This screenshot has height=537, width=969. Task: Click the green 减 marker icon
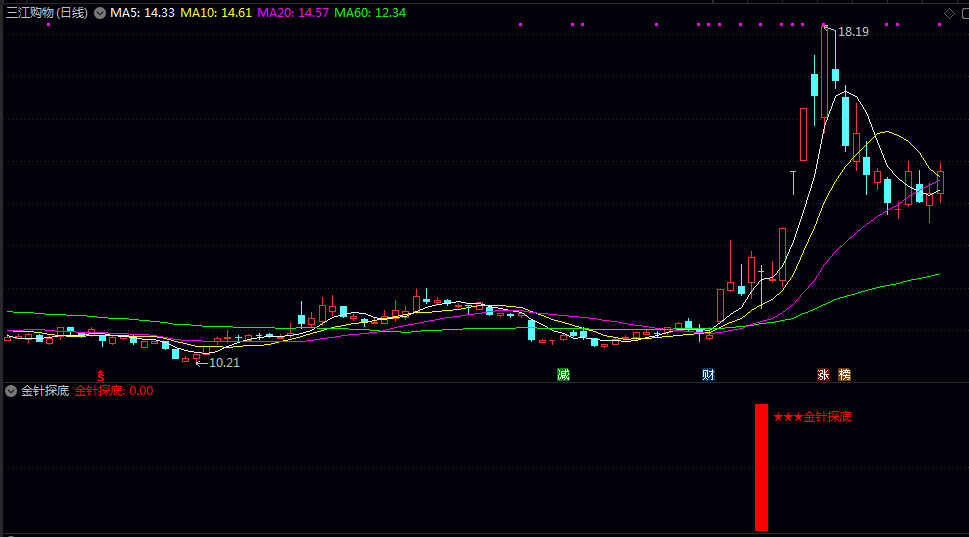(x=563, y=374)
